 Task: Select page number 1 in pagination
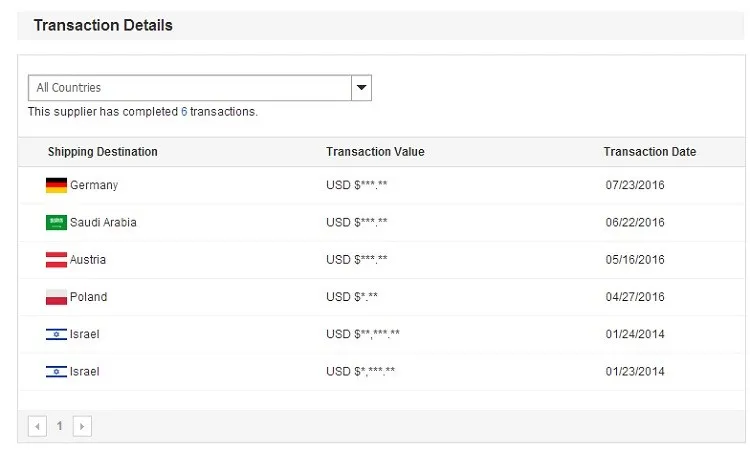click(x=60, y=426)
